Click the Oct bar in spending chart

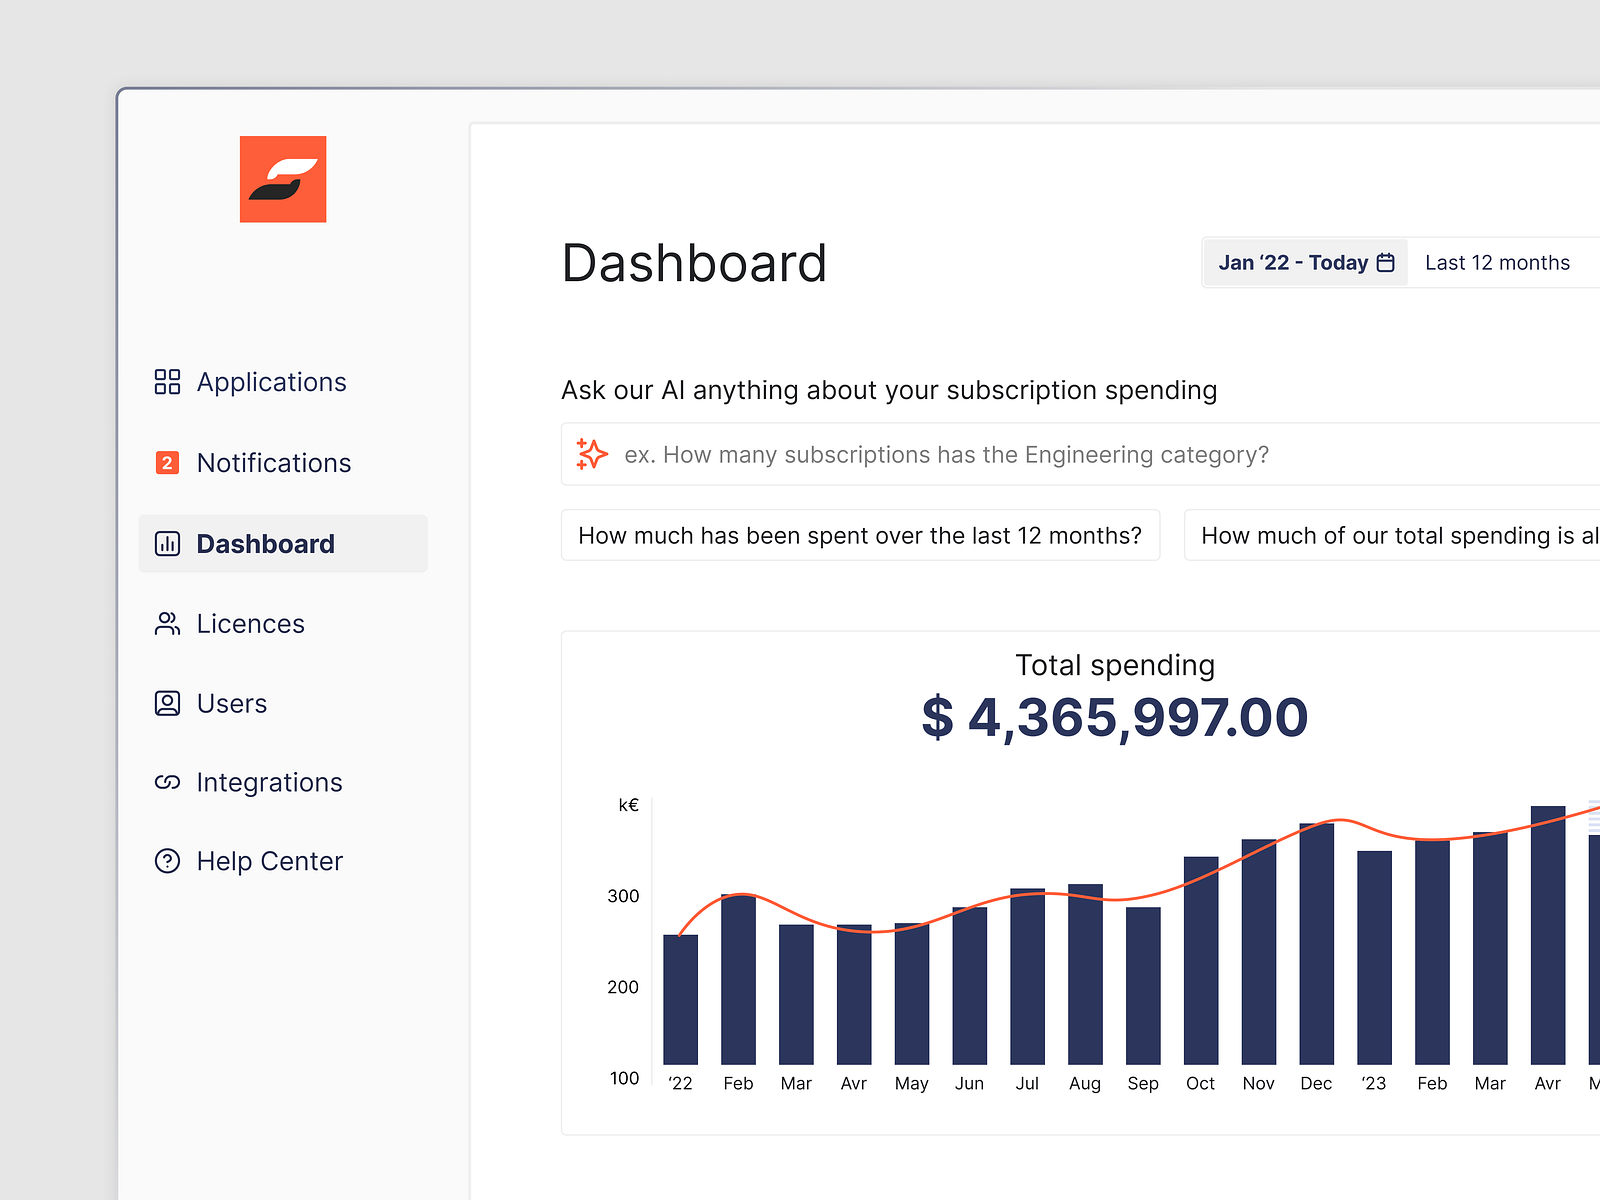[1200, 960]
